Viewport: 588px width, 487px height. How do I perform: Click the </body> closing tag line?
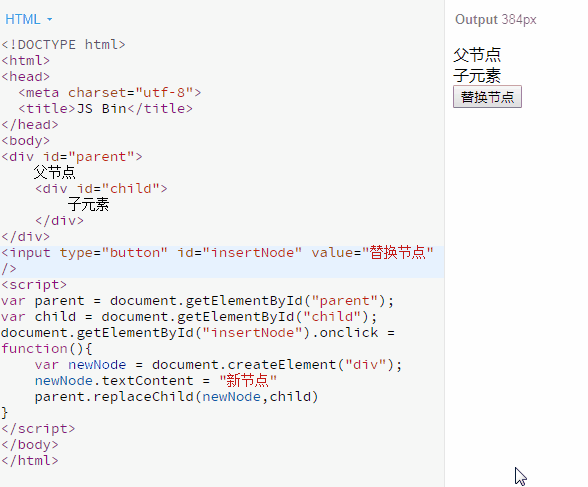(x=30, y=445)
